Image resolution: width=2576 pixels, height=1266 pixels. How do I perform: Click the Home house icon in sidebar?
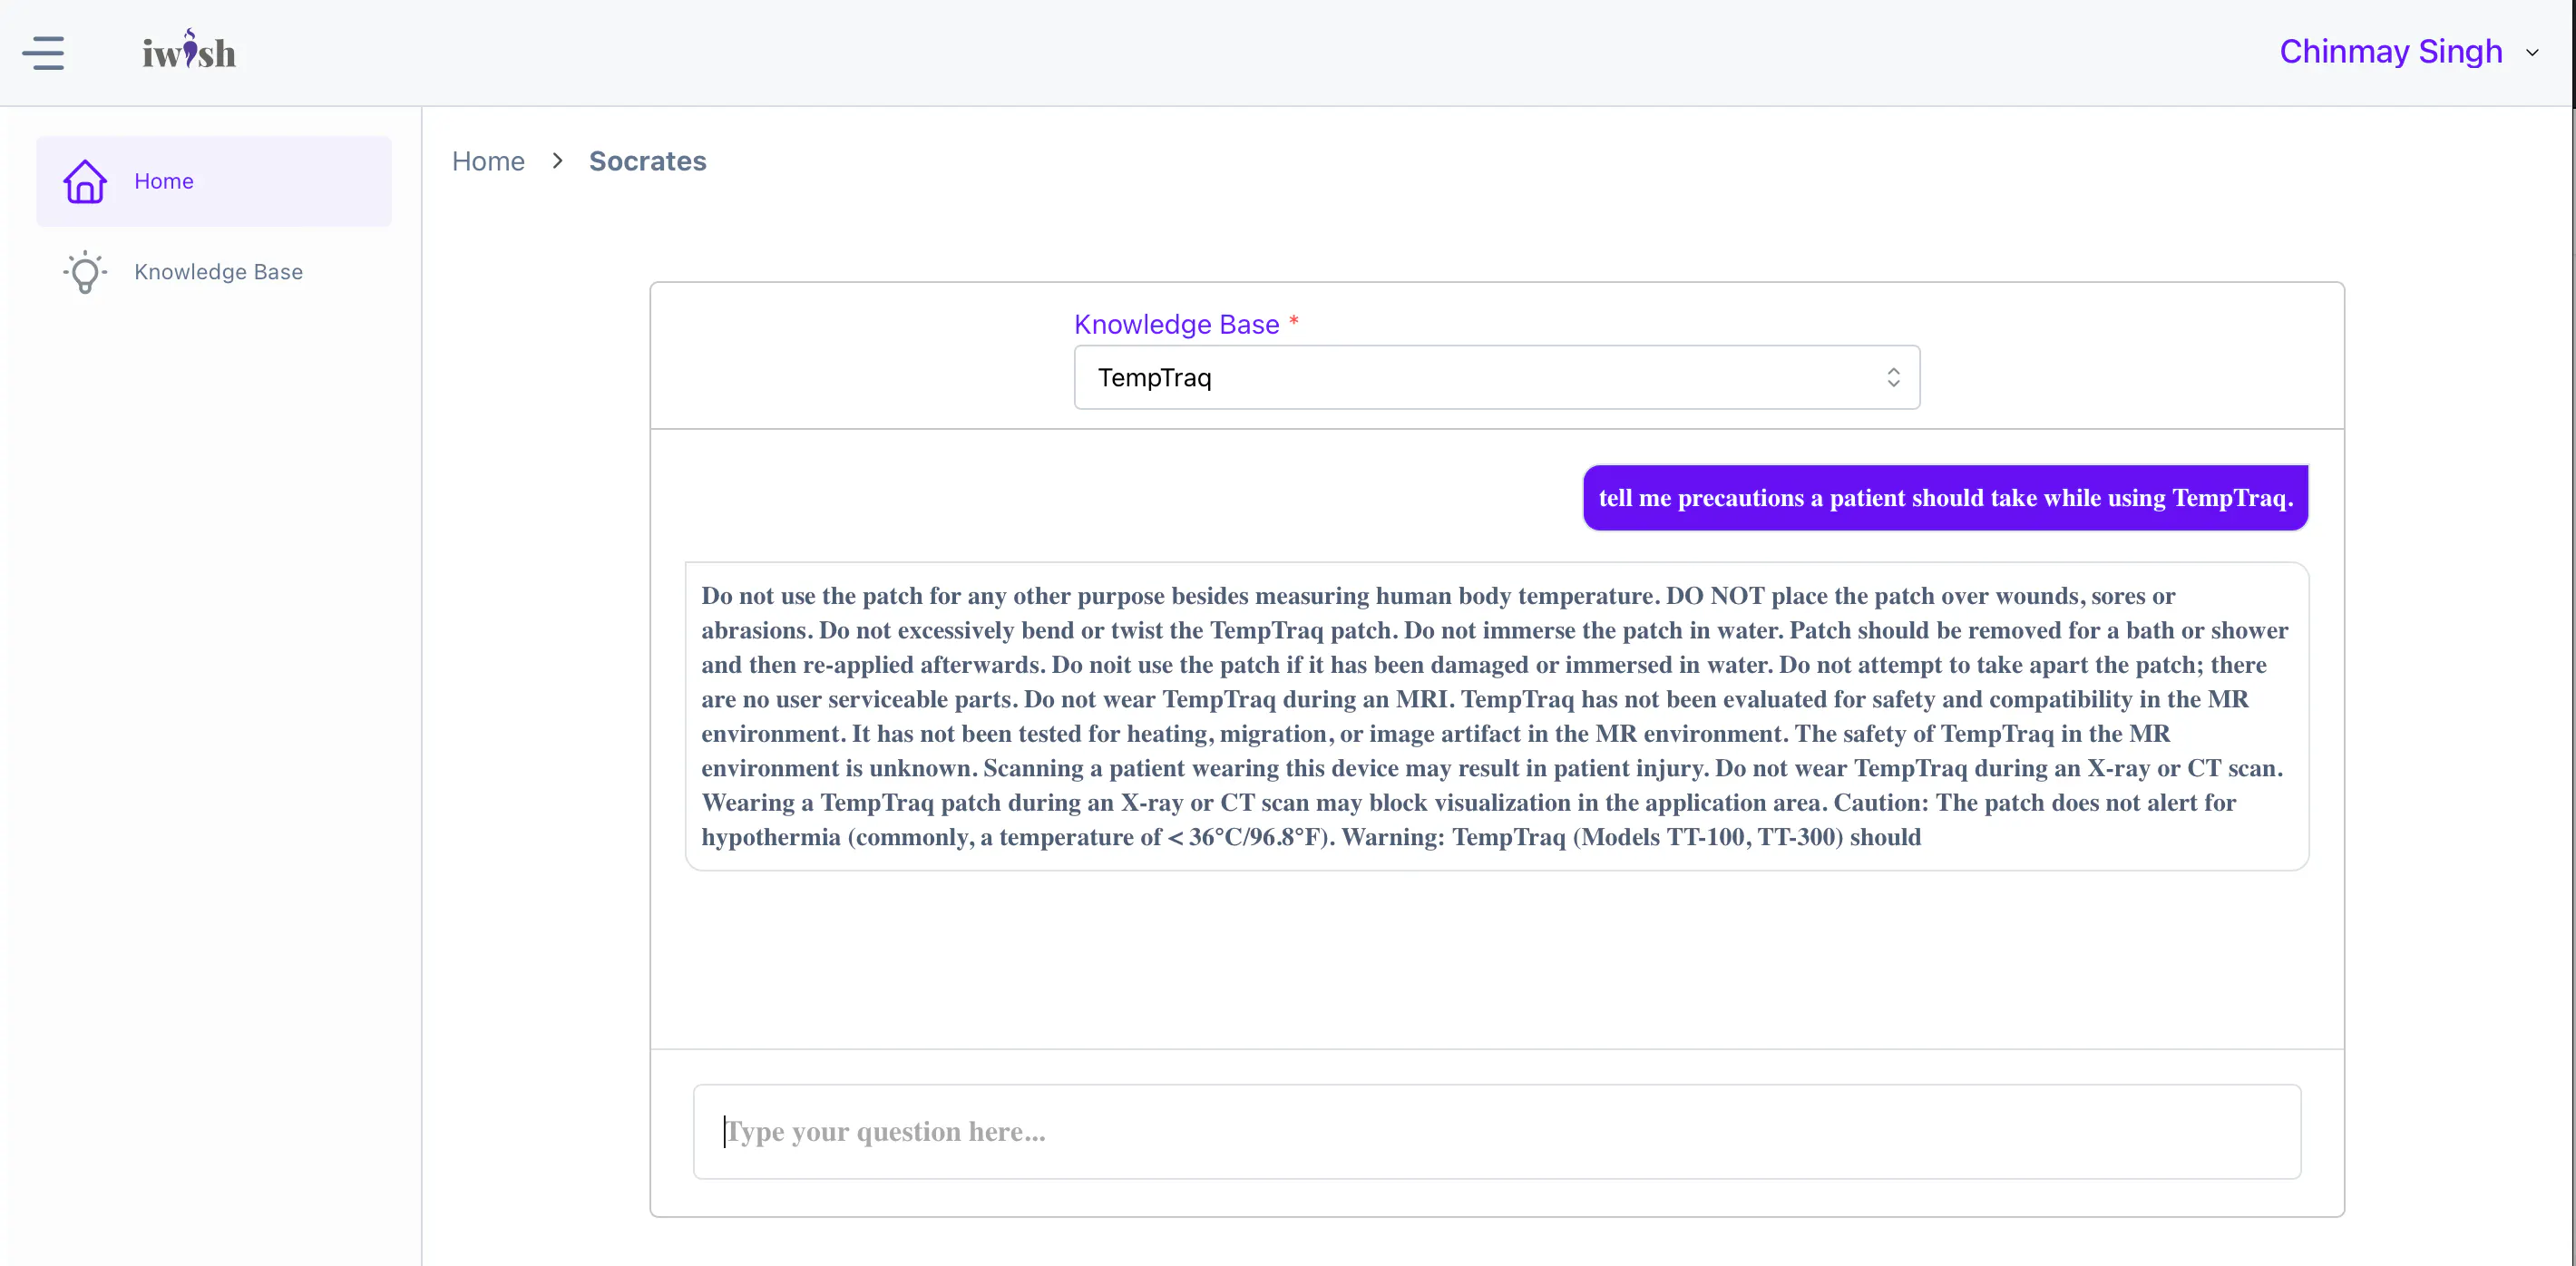tap(85, 181)
